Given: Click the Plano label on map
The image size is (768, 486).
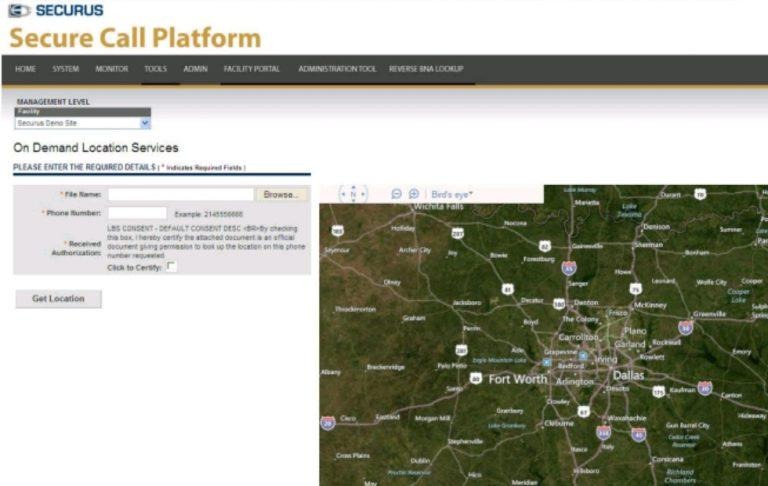Looking at the screenshot, I should (635, 331).
